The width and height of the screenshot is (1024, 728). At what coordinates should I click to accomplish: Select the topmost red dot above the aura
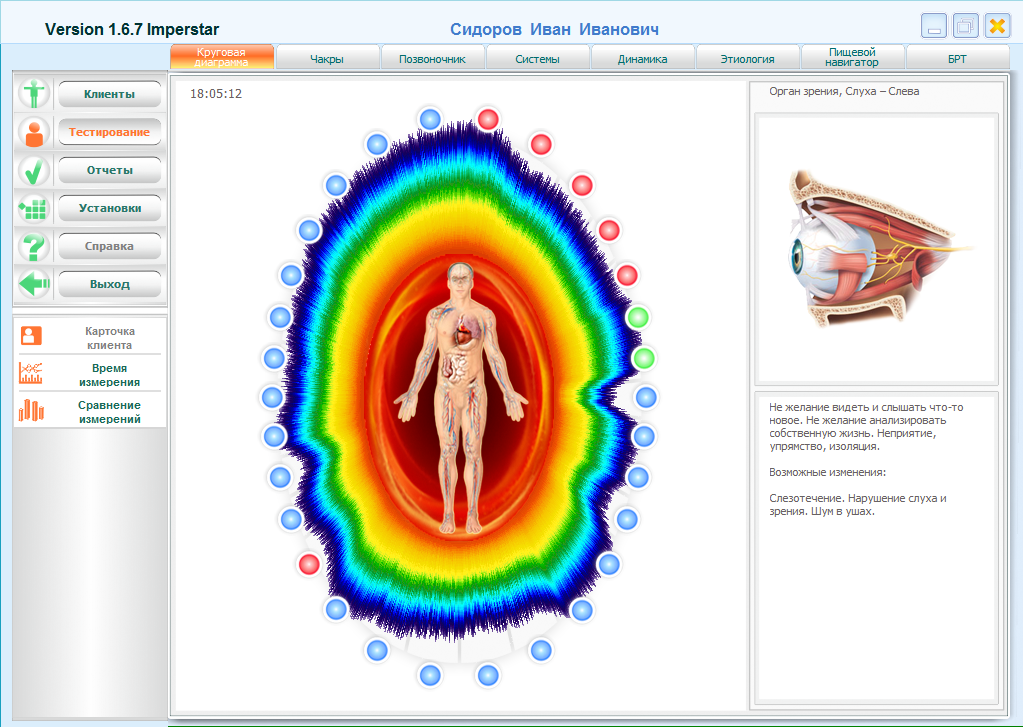[x=488, y=119]
